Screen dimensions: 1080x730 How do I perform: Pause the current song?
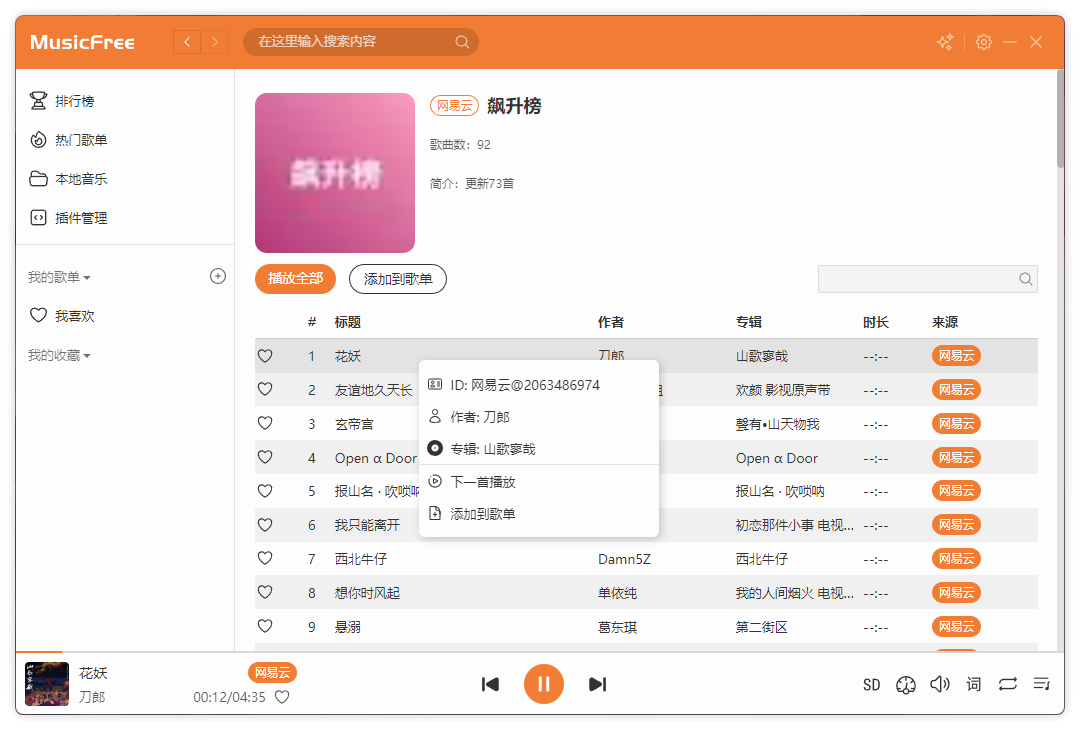(x=543, y=684)
